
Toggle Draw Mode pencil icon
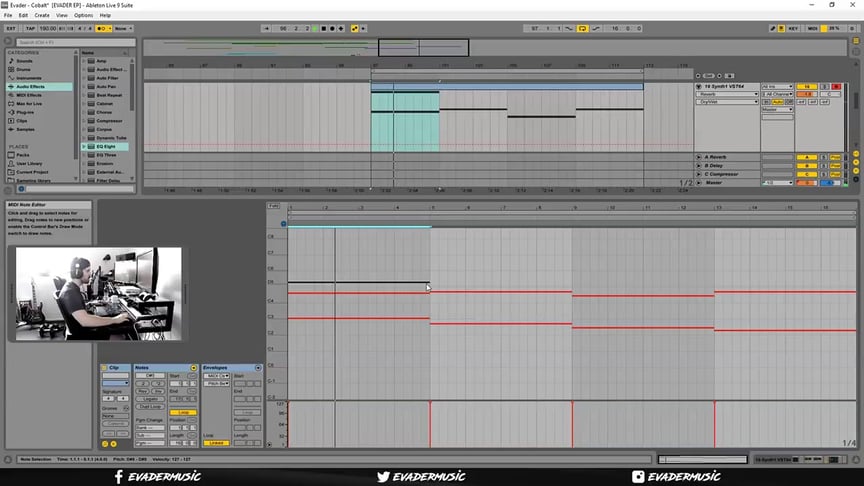773,29
